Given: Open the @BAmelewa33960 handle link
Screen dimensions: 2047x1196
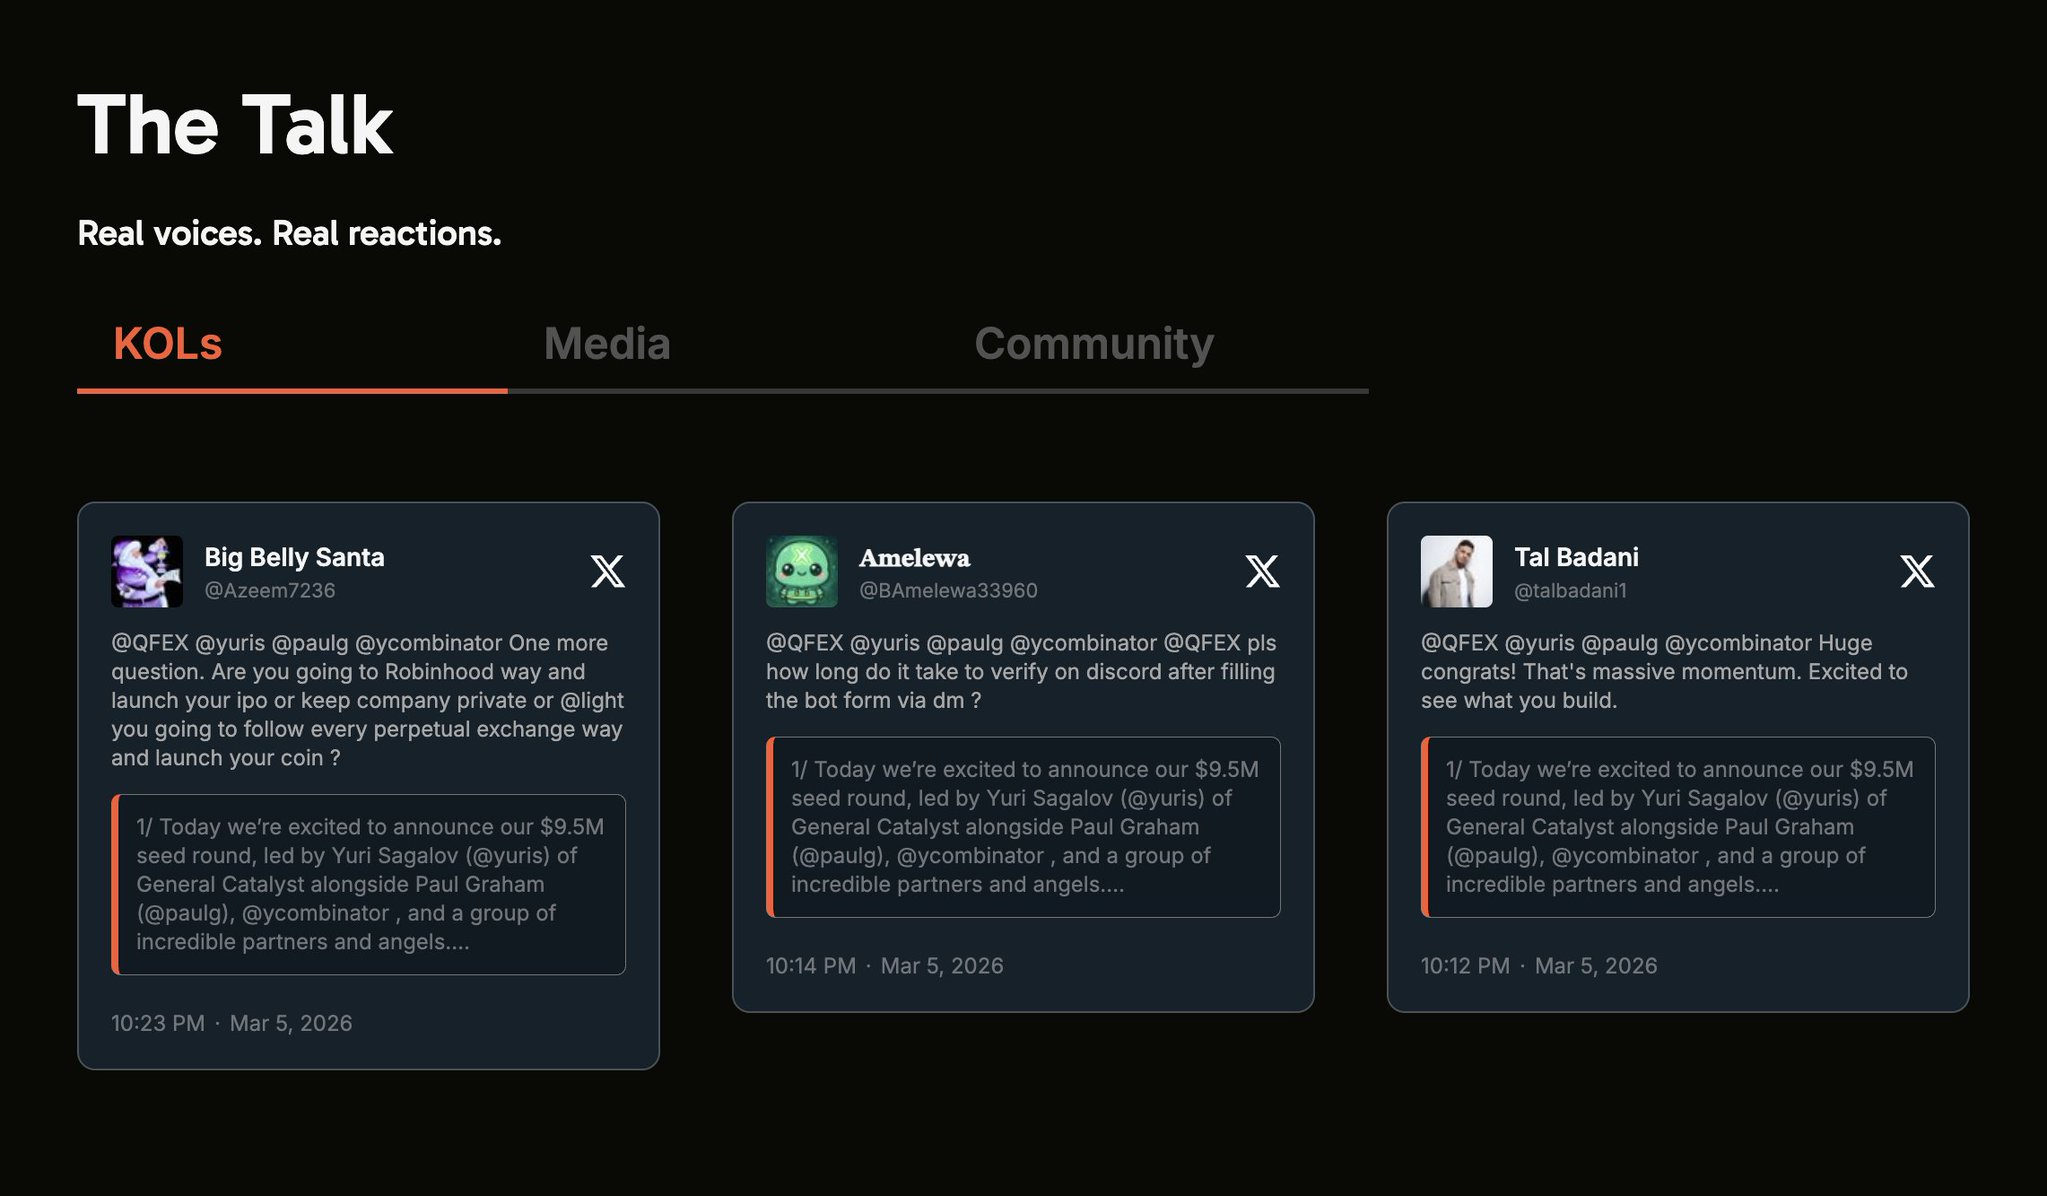Looking at the screenshot, I should pyautogui.click(x=948, y=590).
